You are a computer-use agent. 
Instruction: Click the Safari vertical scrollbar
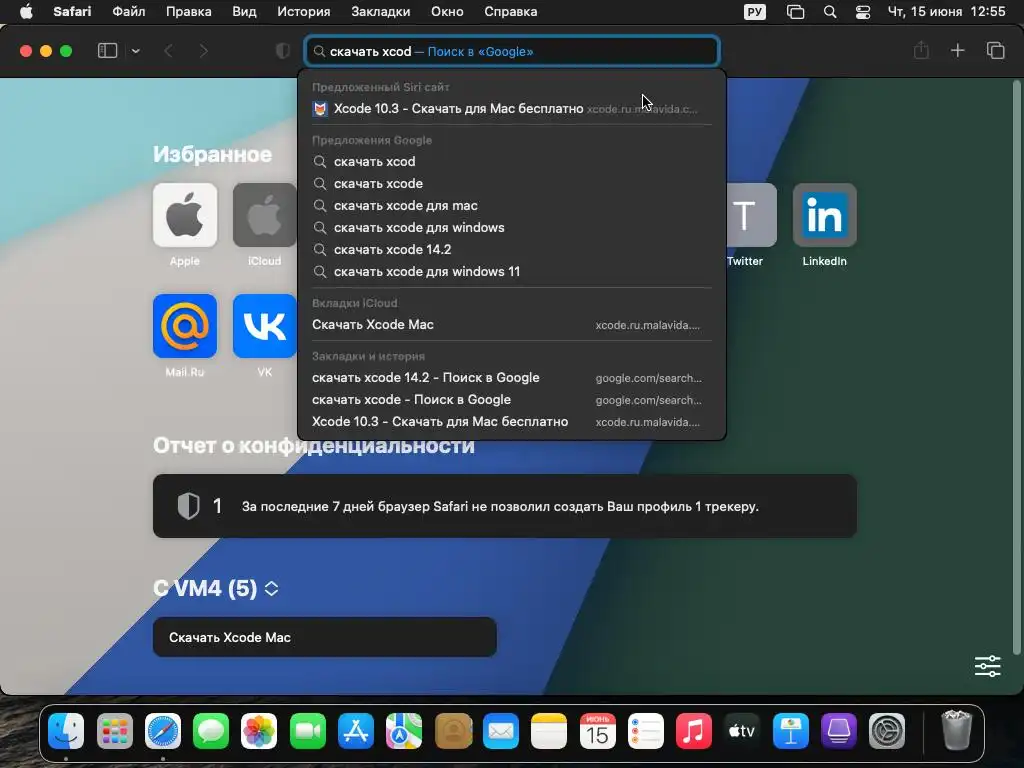point(1016,366)
